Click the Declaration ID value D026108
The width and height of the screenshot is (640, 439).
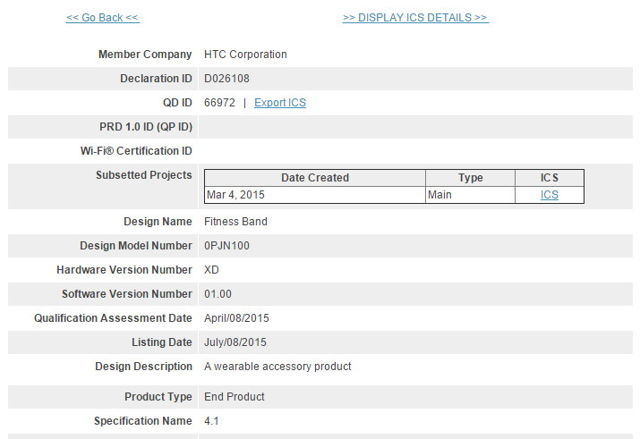coord(227,78)
